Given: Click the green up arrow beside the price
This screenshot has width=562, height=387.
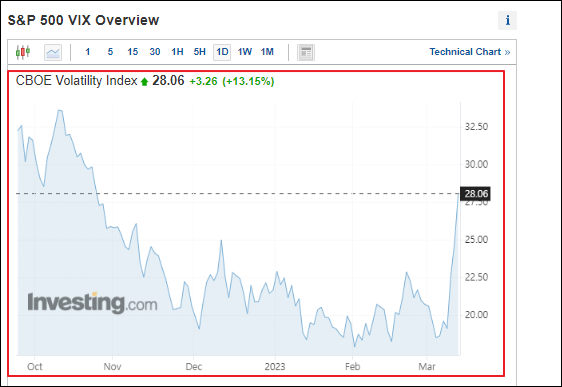Looking at the screenshot, I should click(144, 82).
